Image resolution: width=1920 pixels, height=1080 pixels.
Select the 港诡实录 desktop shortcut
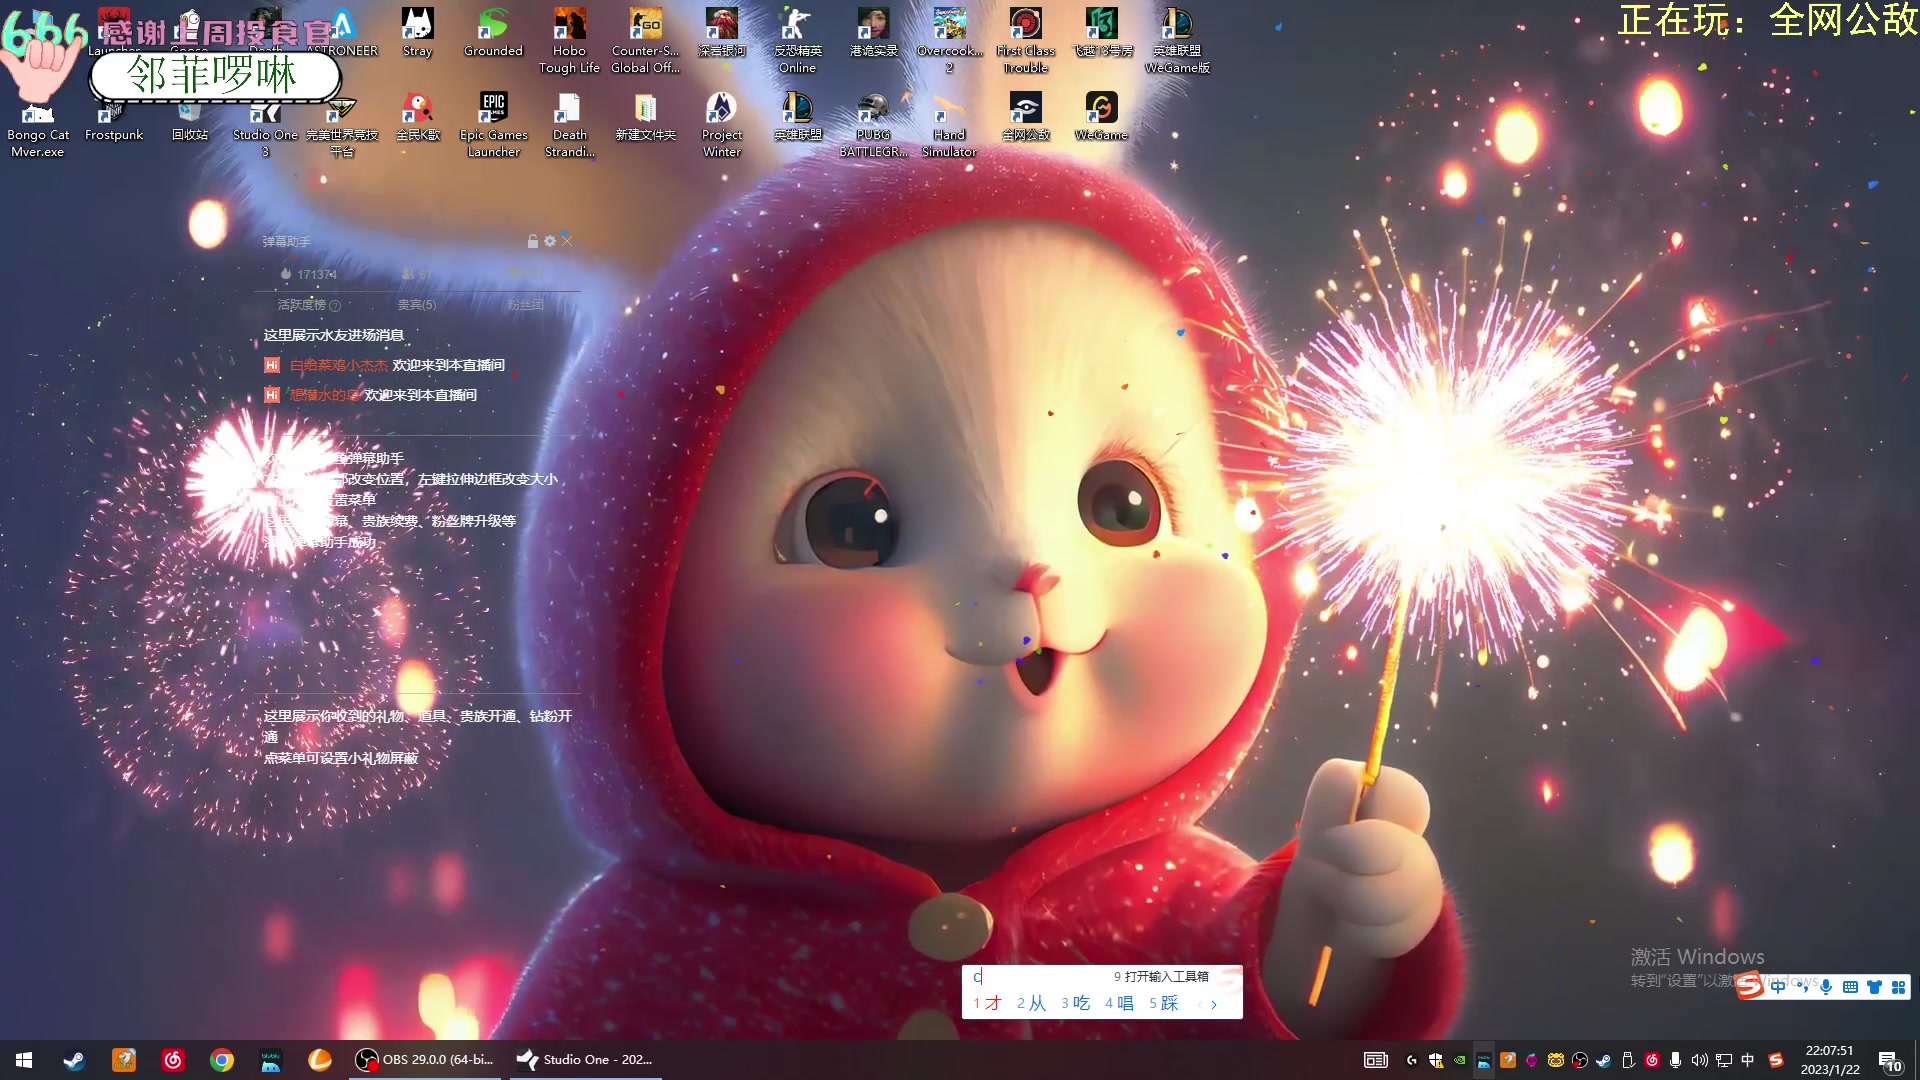(x=873, y=33)
